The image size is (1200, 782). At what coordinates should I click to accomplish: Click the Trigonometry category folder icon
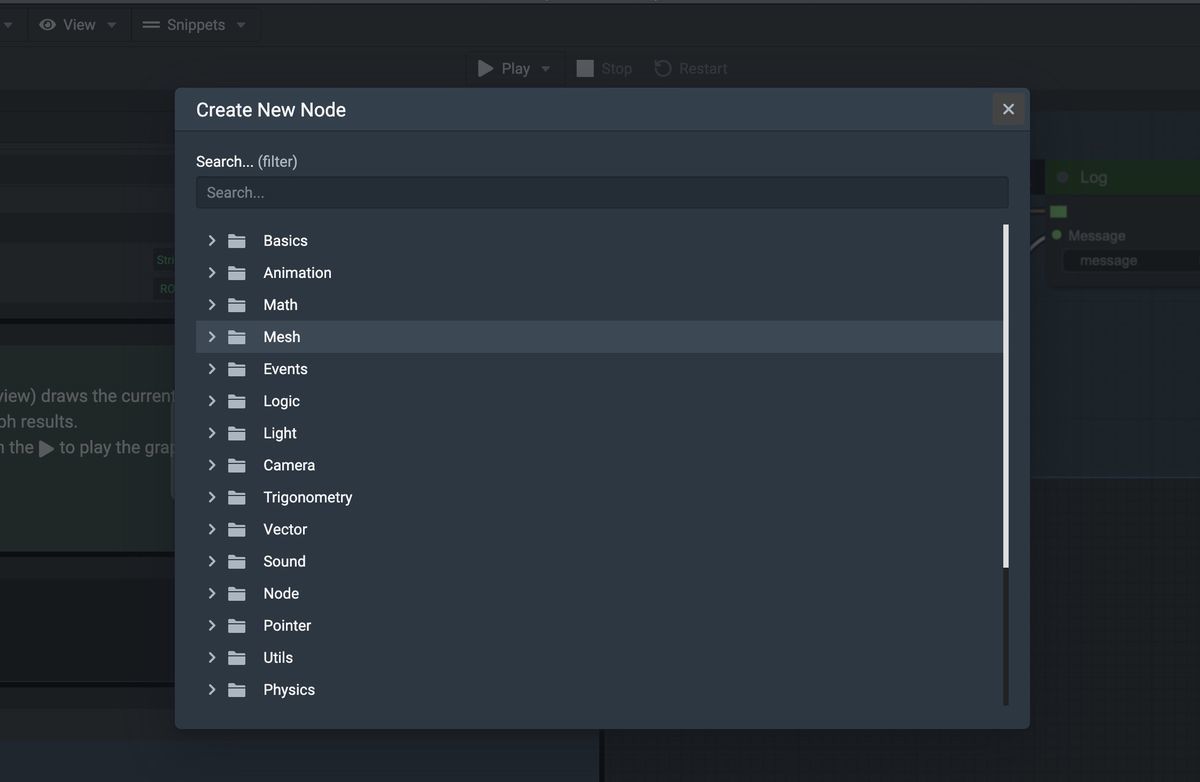(x=237, y=497)
